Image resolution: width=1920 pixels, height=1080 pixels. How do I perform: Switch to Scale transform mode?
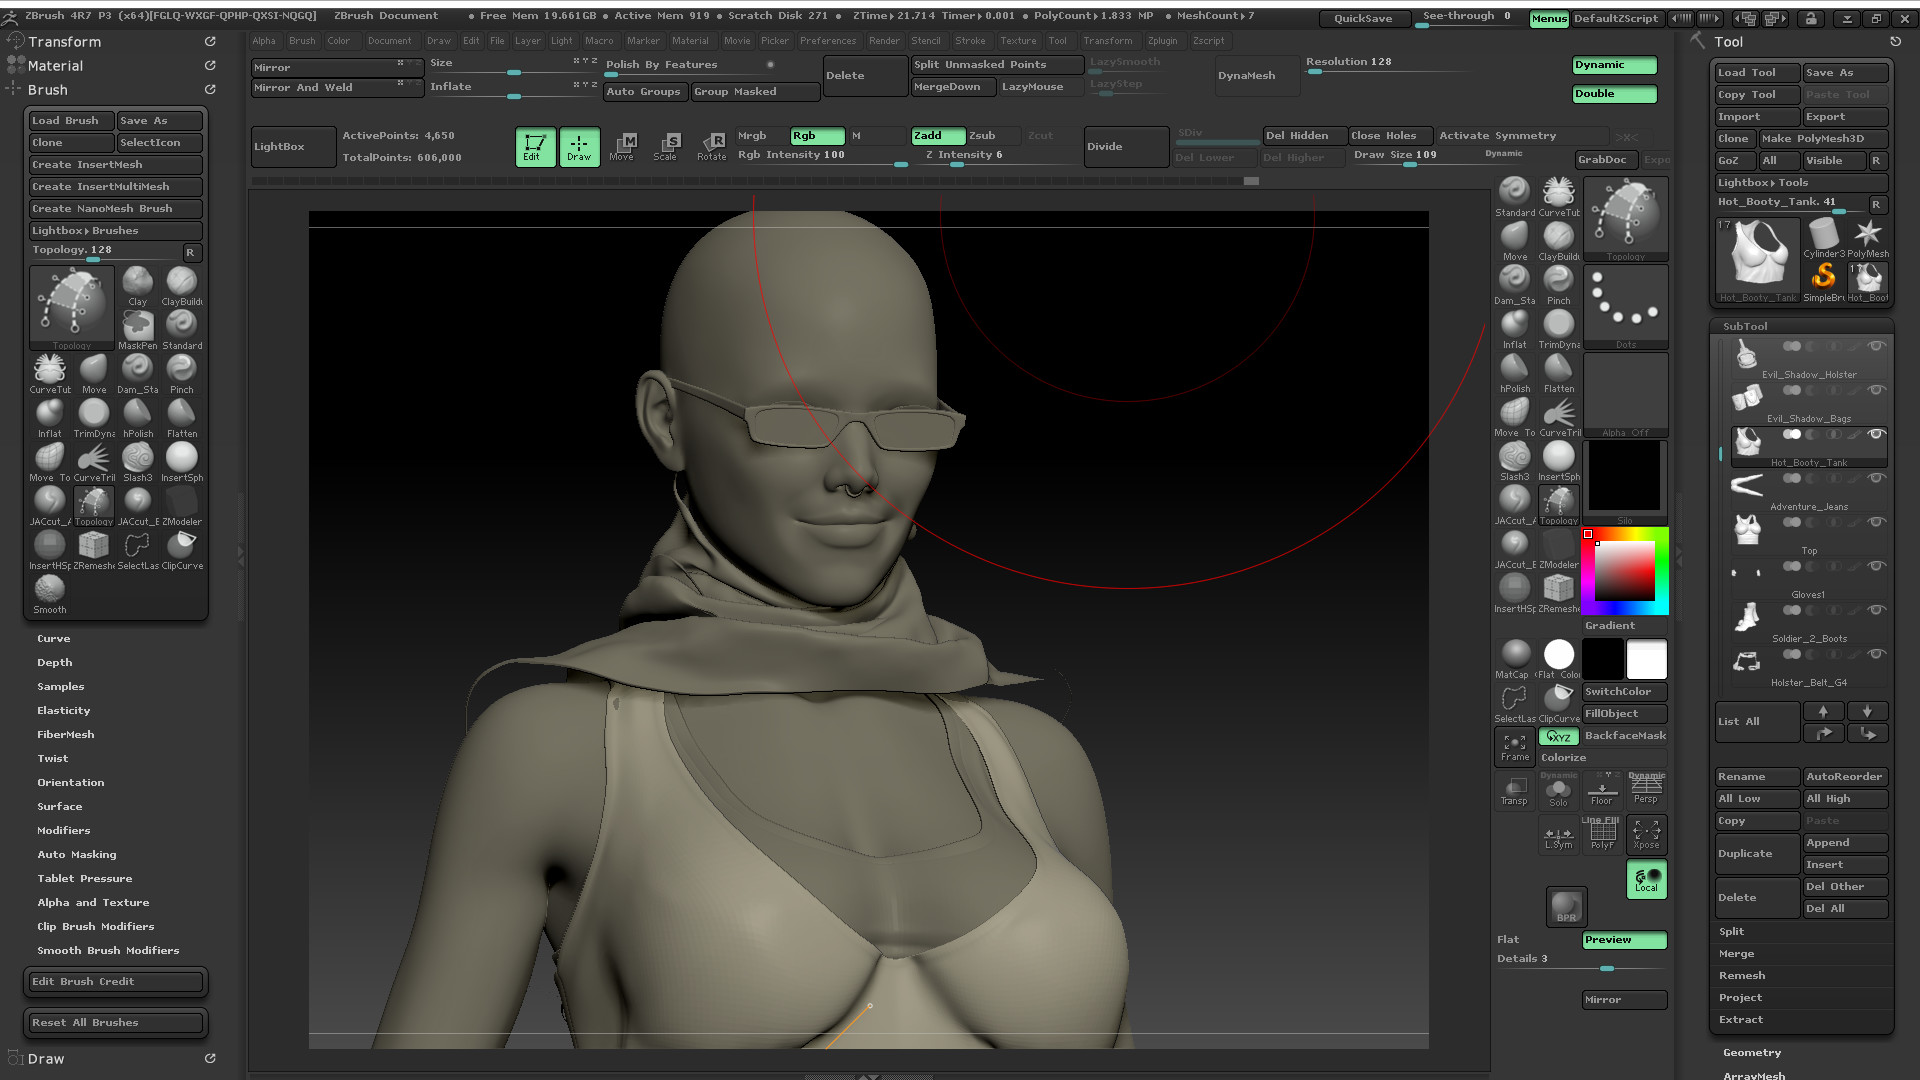(666, 146)
